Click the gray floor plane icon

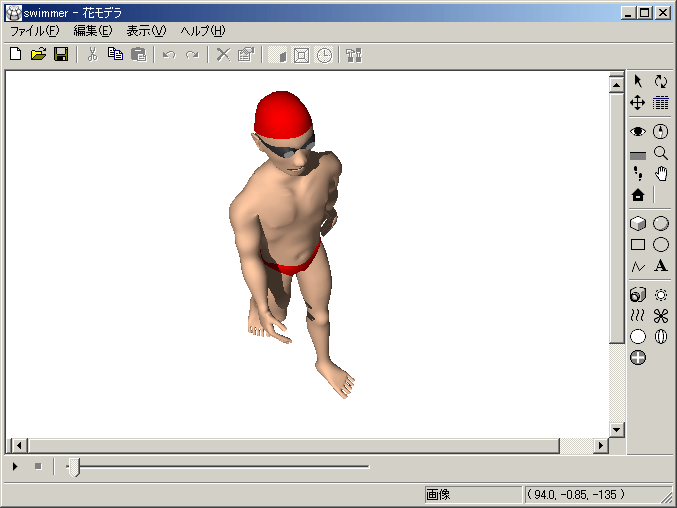click(x=638, y=155)
